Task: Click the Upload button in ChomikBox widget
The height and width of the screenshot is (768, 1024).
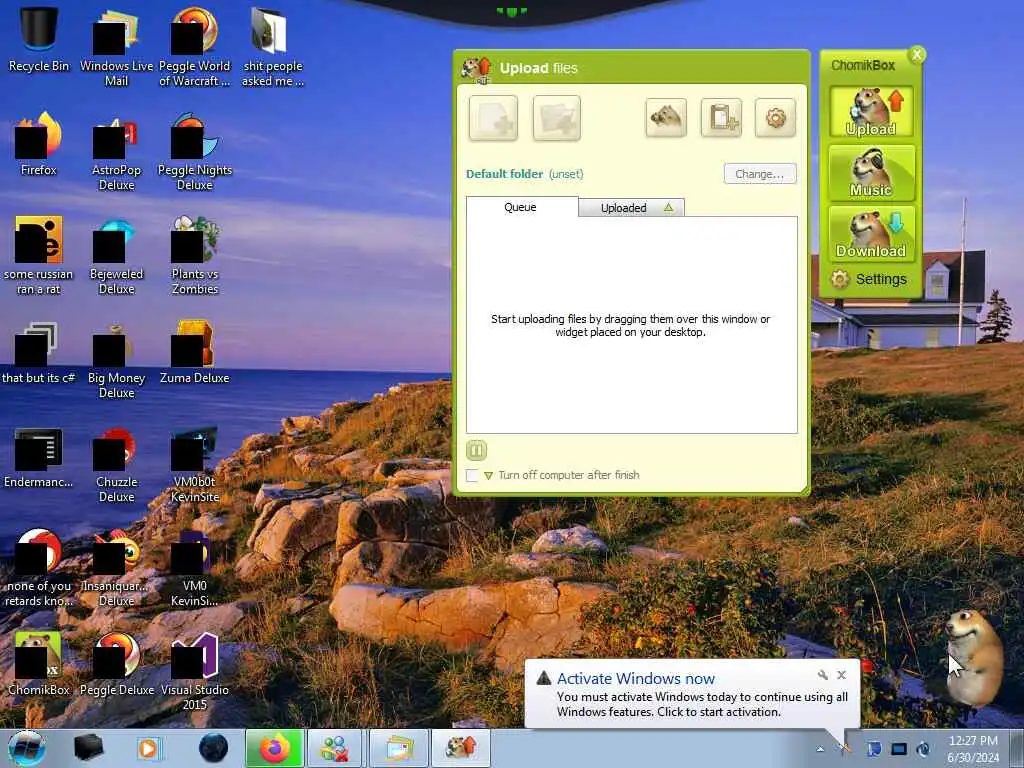Action: (871, 112)
